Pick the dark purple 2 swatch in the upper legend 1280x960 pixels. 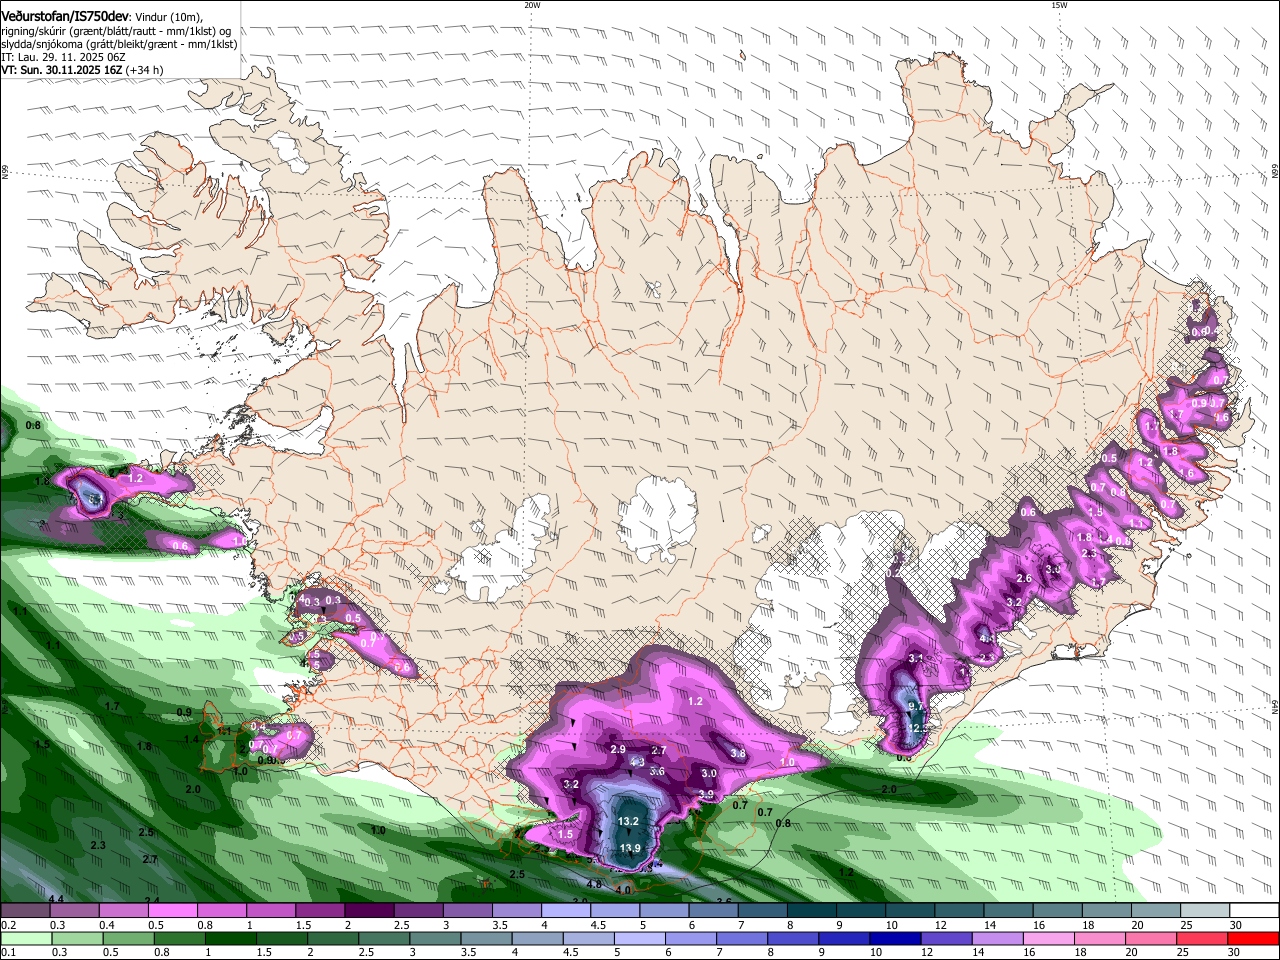[x=369, y=911]
